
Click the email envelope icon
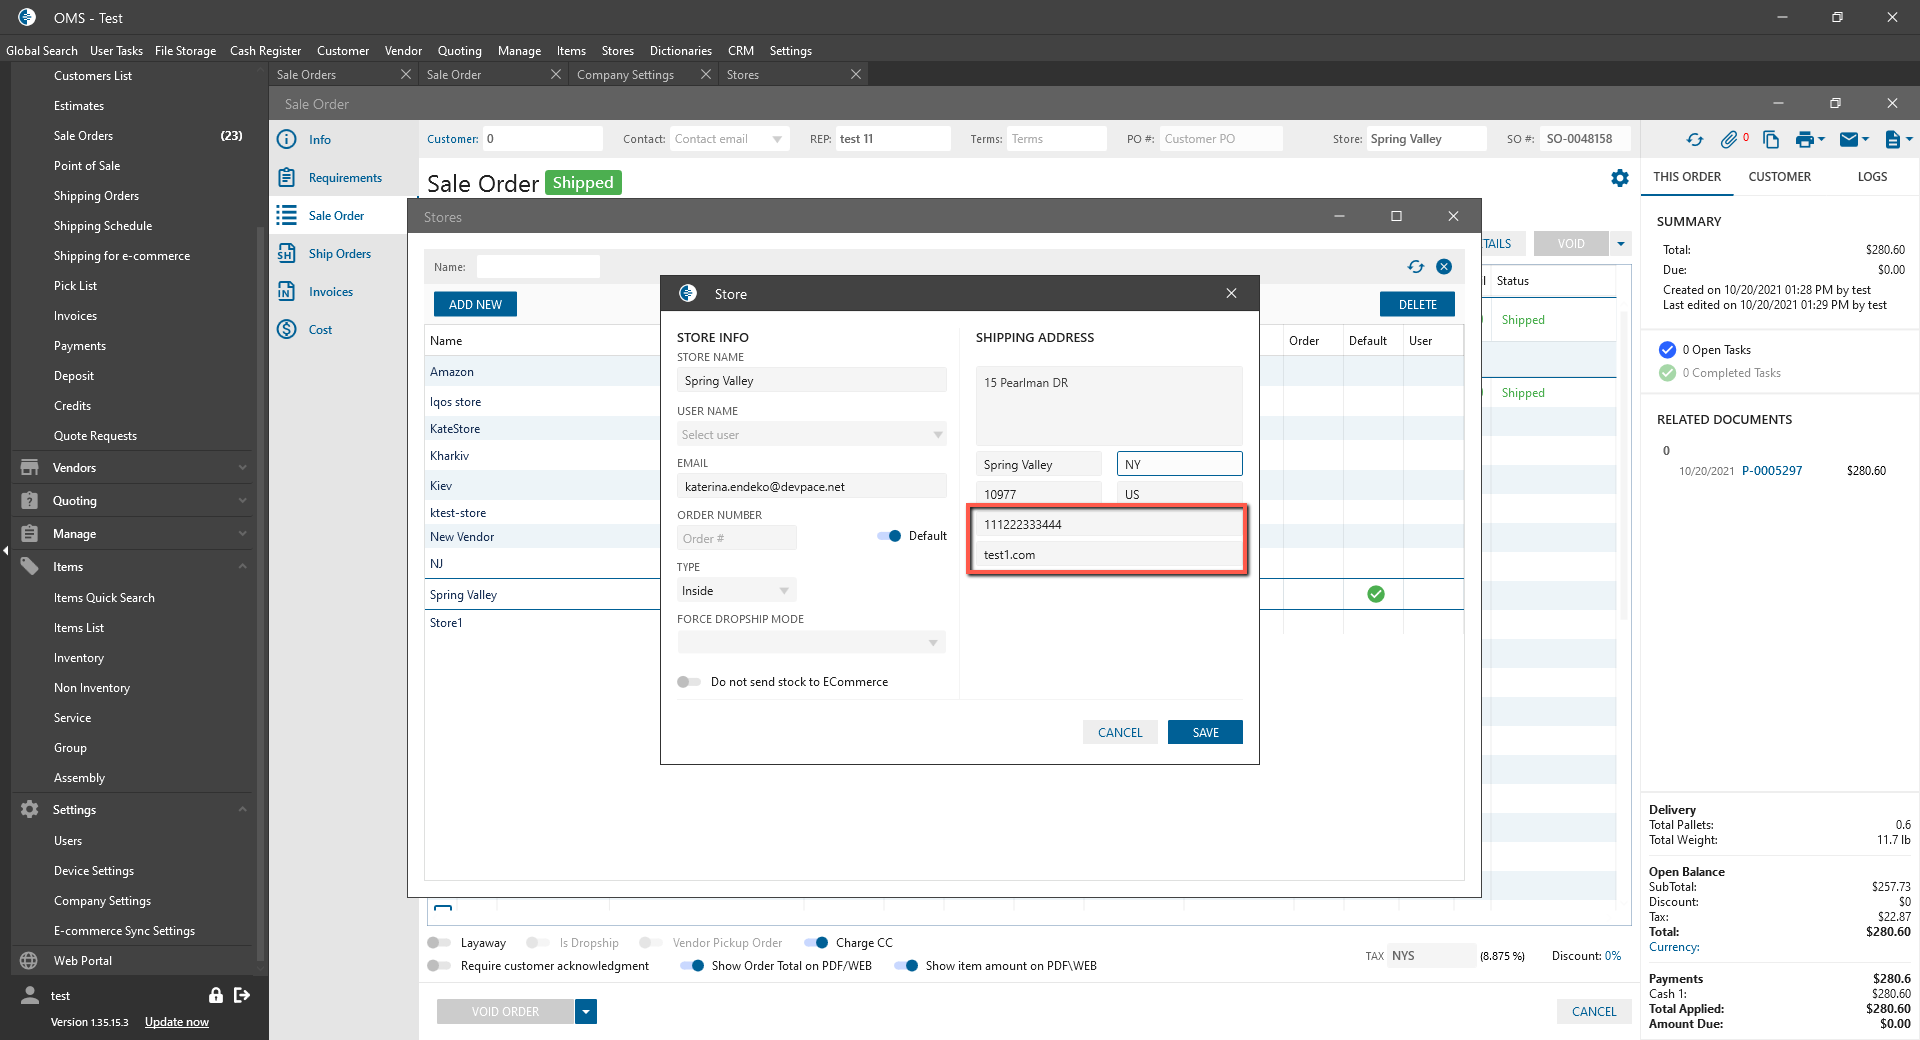pos(1849,140)
